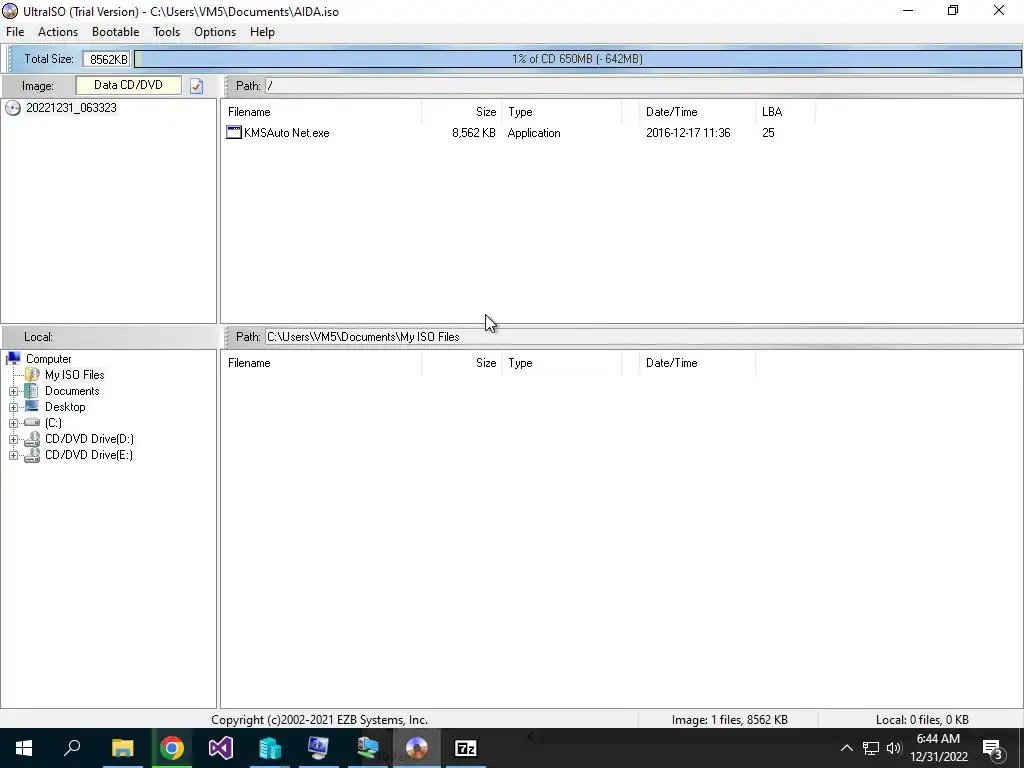Image resolution: width=1024 pixels, height=768 pixels.
Task: Click the 8,562 KB size cell
Action: 473,133
